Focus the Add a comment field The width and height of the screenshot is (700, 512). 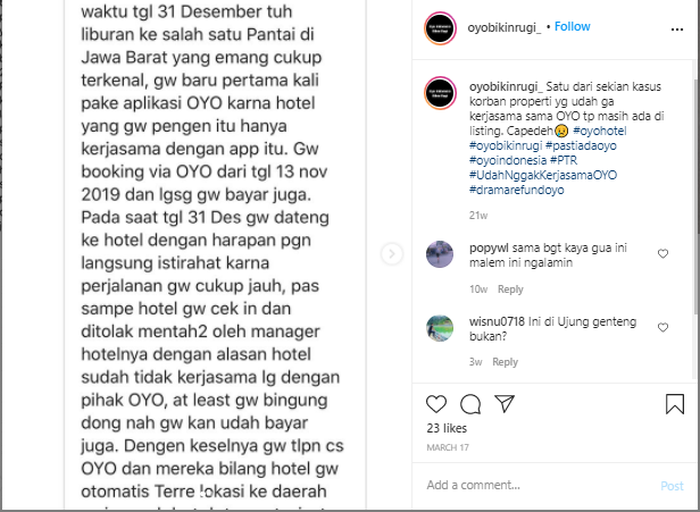tap(538, 485)
